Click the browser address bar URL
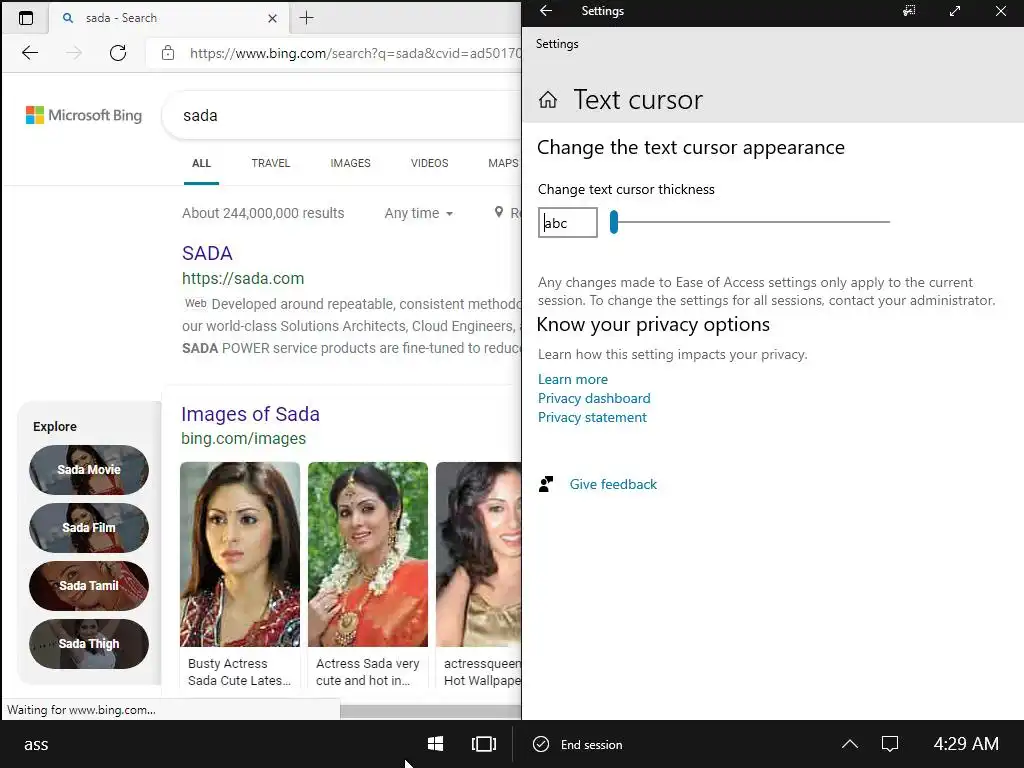 click(x=355, y=53)
